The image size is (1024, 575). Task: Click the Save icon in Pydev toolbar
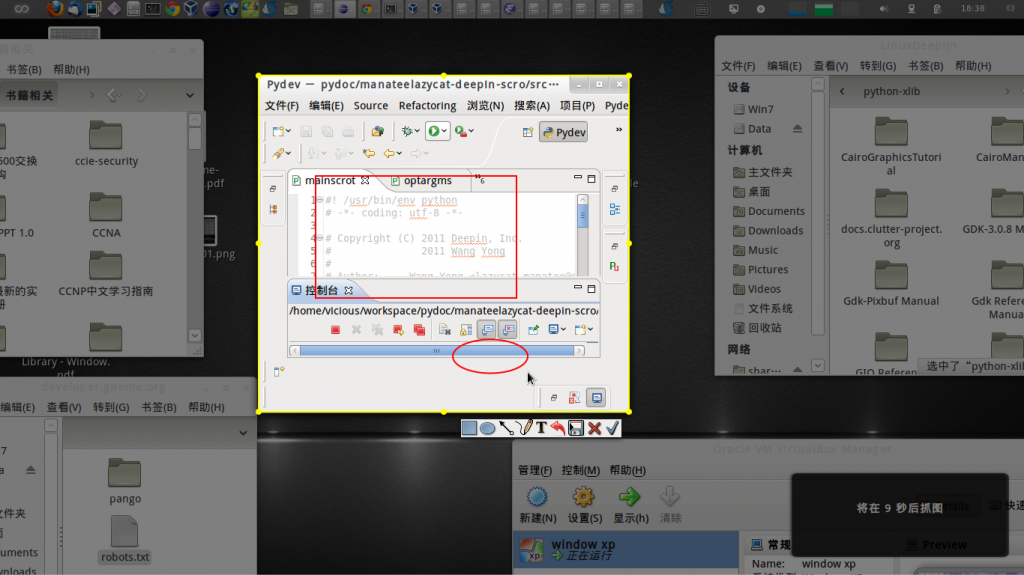pyautogui.click(x=306, y=131)
